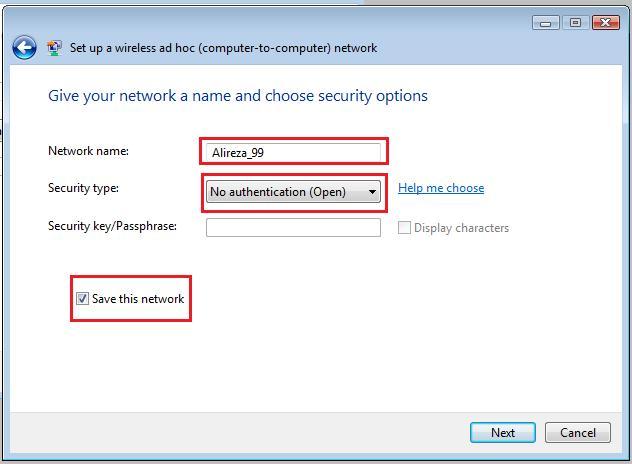Expand Security type using its black arrow

(372, 192)
